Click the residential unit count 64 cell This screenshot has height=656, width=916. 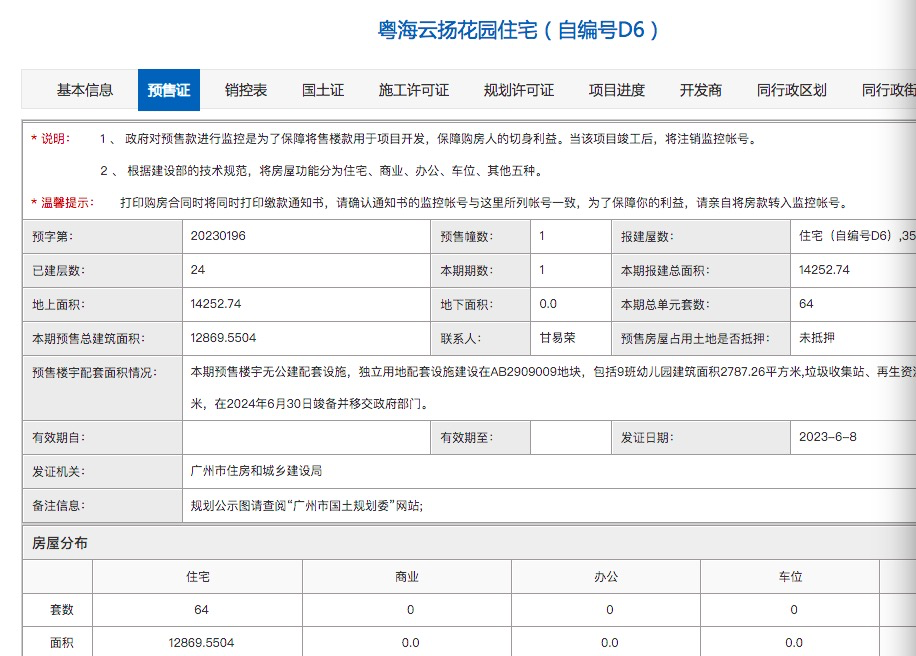(x=197, y=609)
